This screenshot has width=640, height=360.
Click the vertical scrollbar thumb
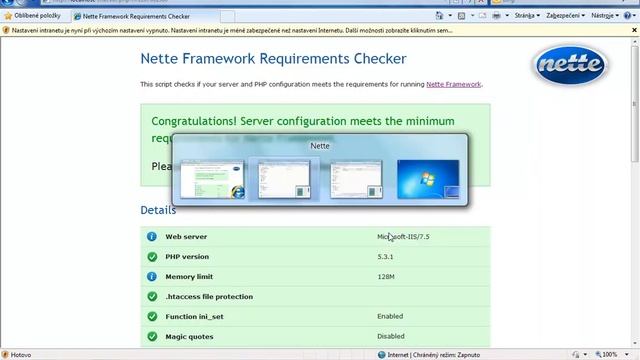[x=635, y=104]
